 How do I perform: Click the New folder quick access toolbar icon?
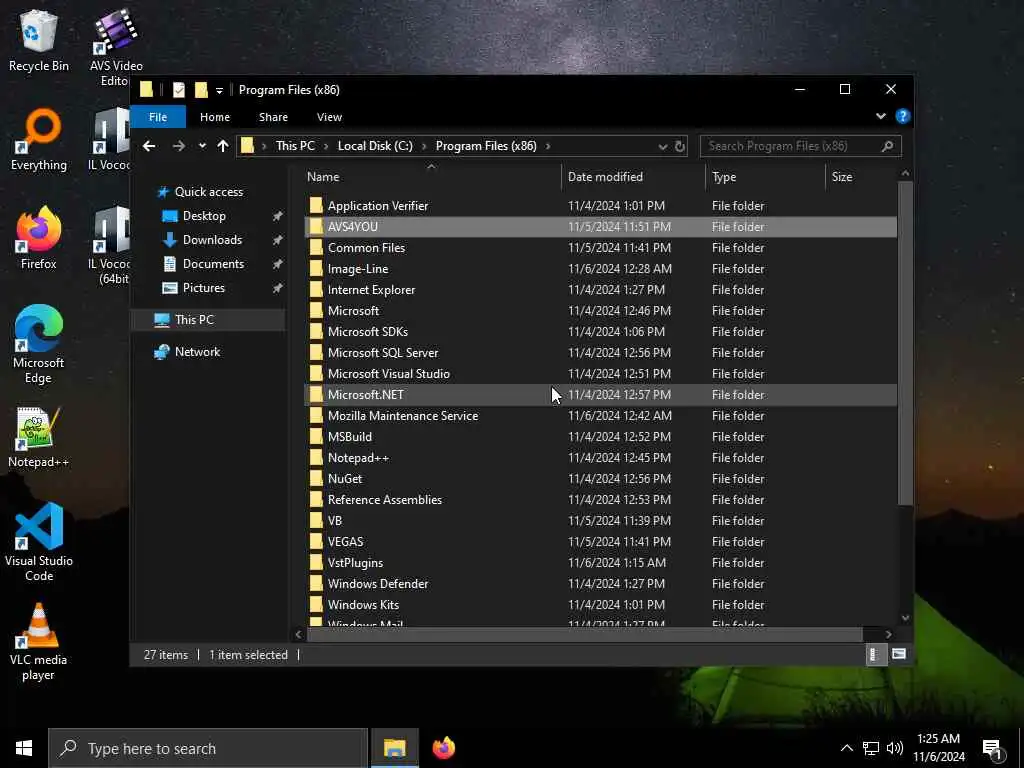201,90
